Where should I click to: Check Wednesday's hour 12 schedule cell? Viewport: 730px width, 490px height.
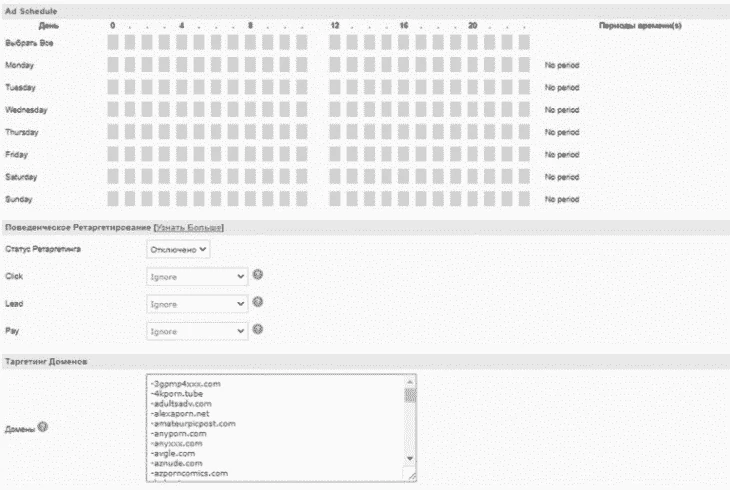(x=335, y=109)
